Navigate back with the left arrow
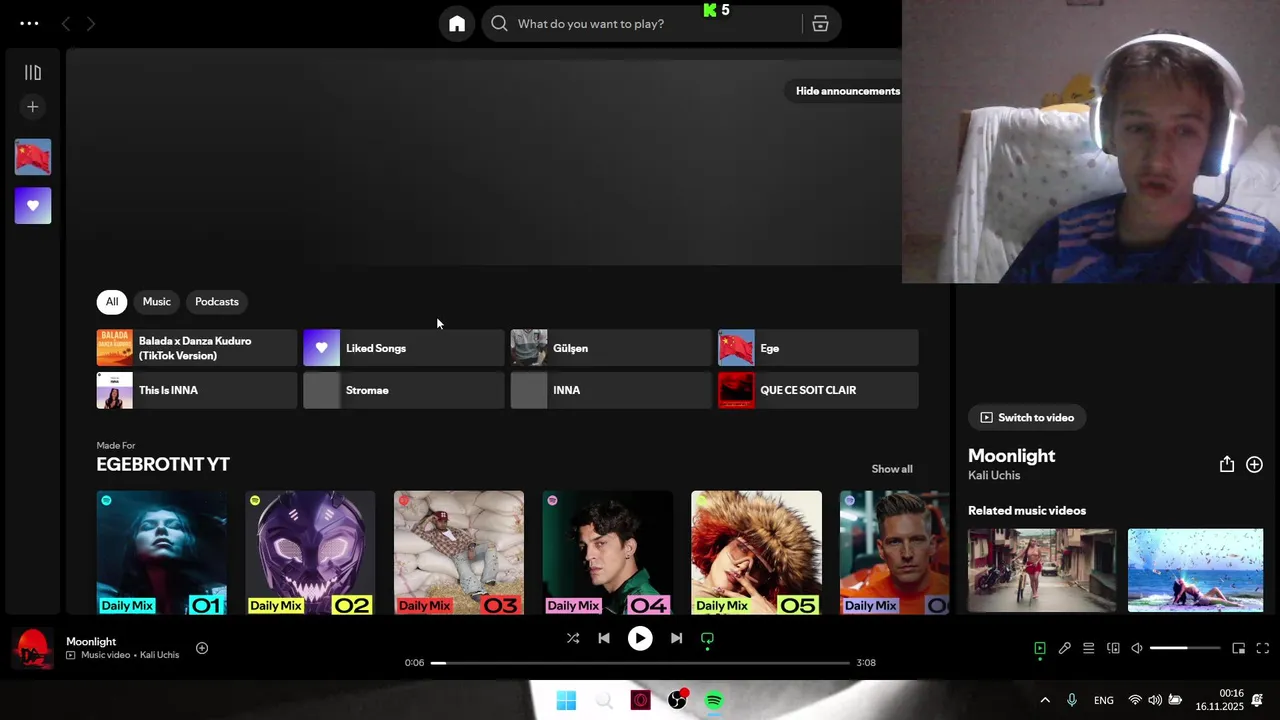 point(66,23)
